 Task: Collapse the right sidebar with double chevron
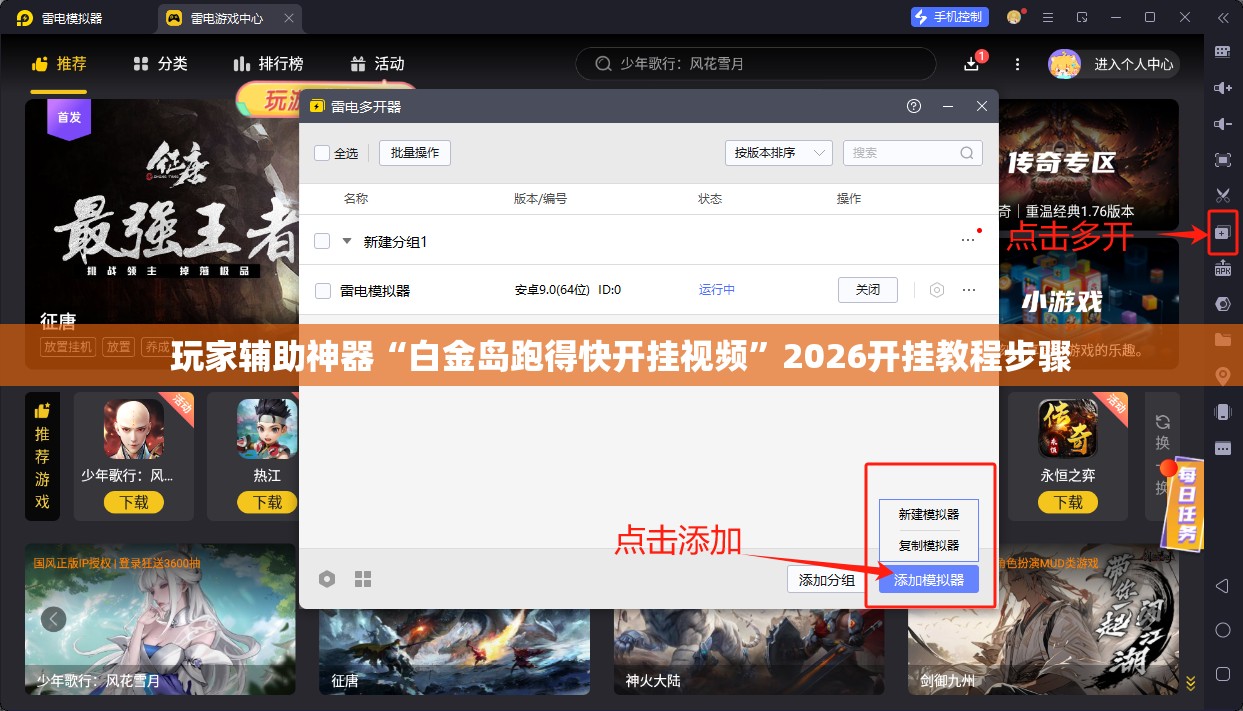(x=1222, y=17)
